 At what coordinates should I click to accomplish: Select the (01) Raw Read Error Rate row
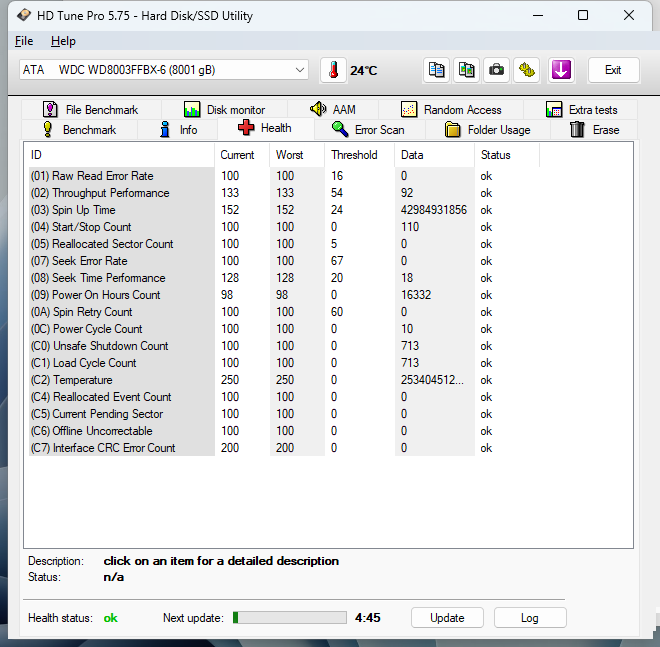(x=284, y=176)
